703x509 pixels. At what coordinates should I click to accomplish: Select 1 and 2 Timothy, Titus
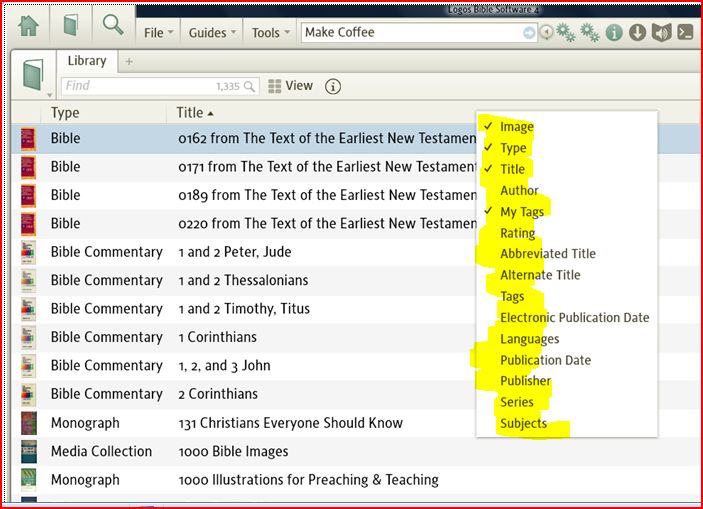[x=244, y=309]
